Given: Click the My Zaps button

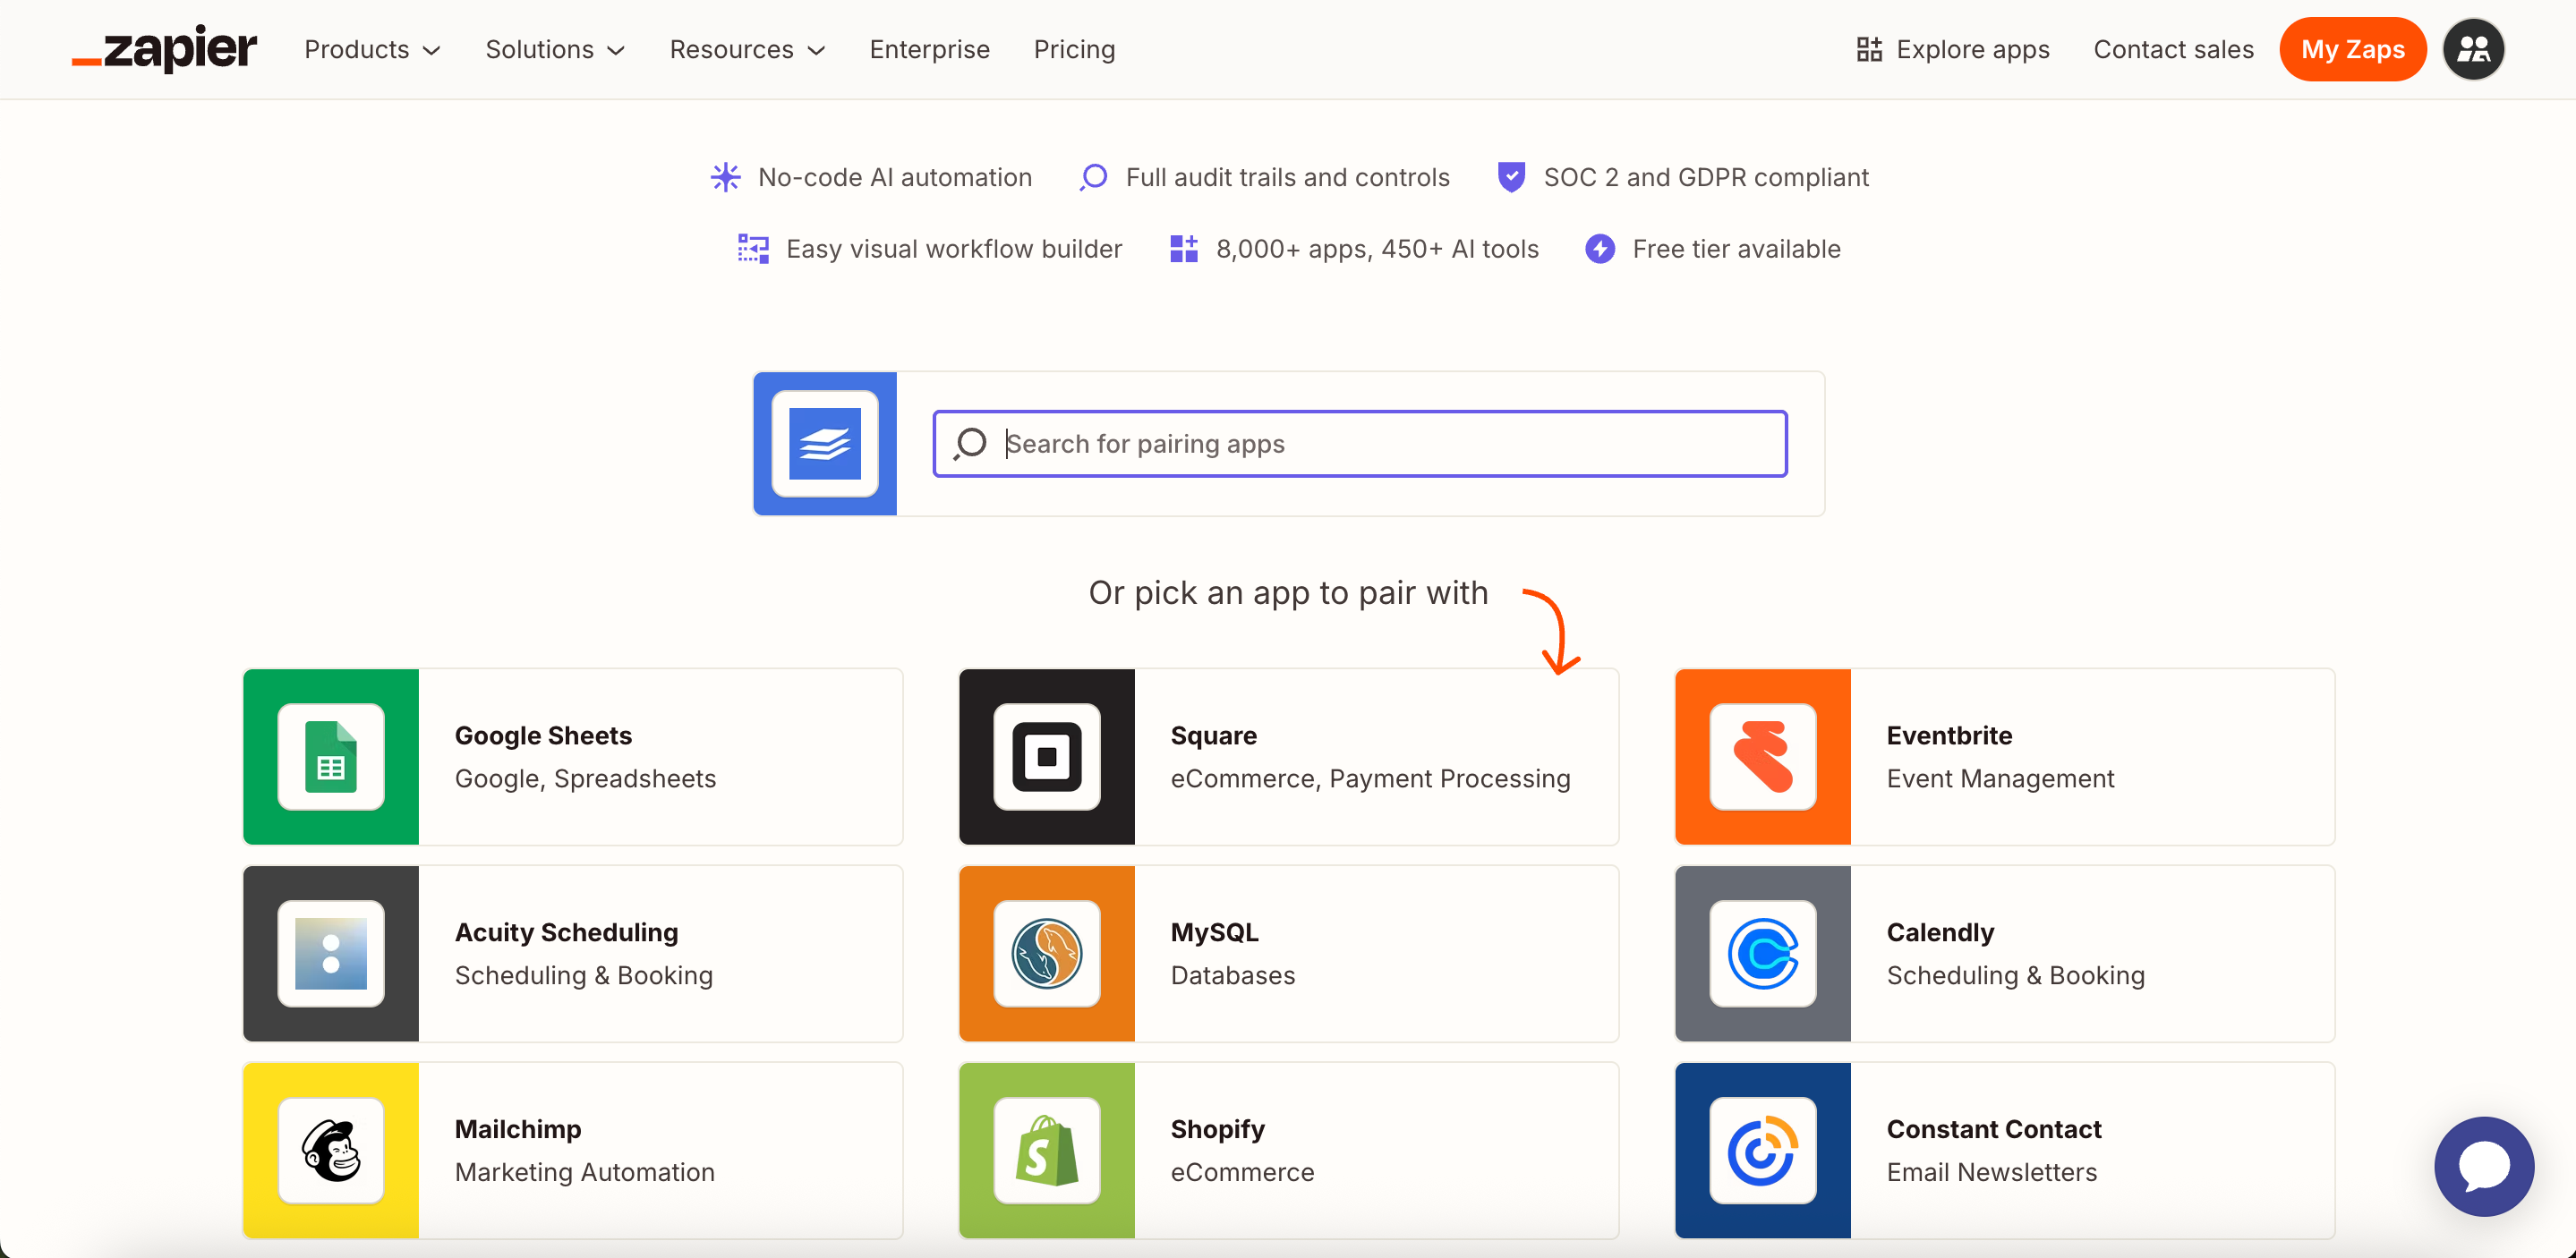Looking at the screenshot, I should pyautogui.click(x=2352, y=49).
